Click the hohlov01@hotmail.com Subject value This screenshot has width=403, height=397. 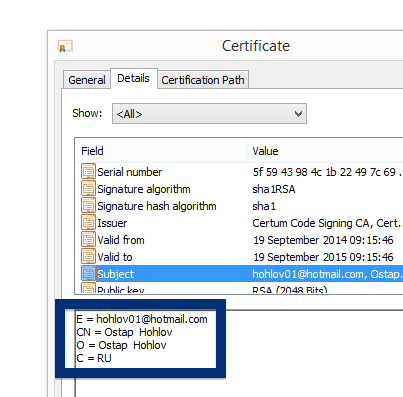pos(327,274)
